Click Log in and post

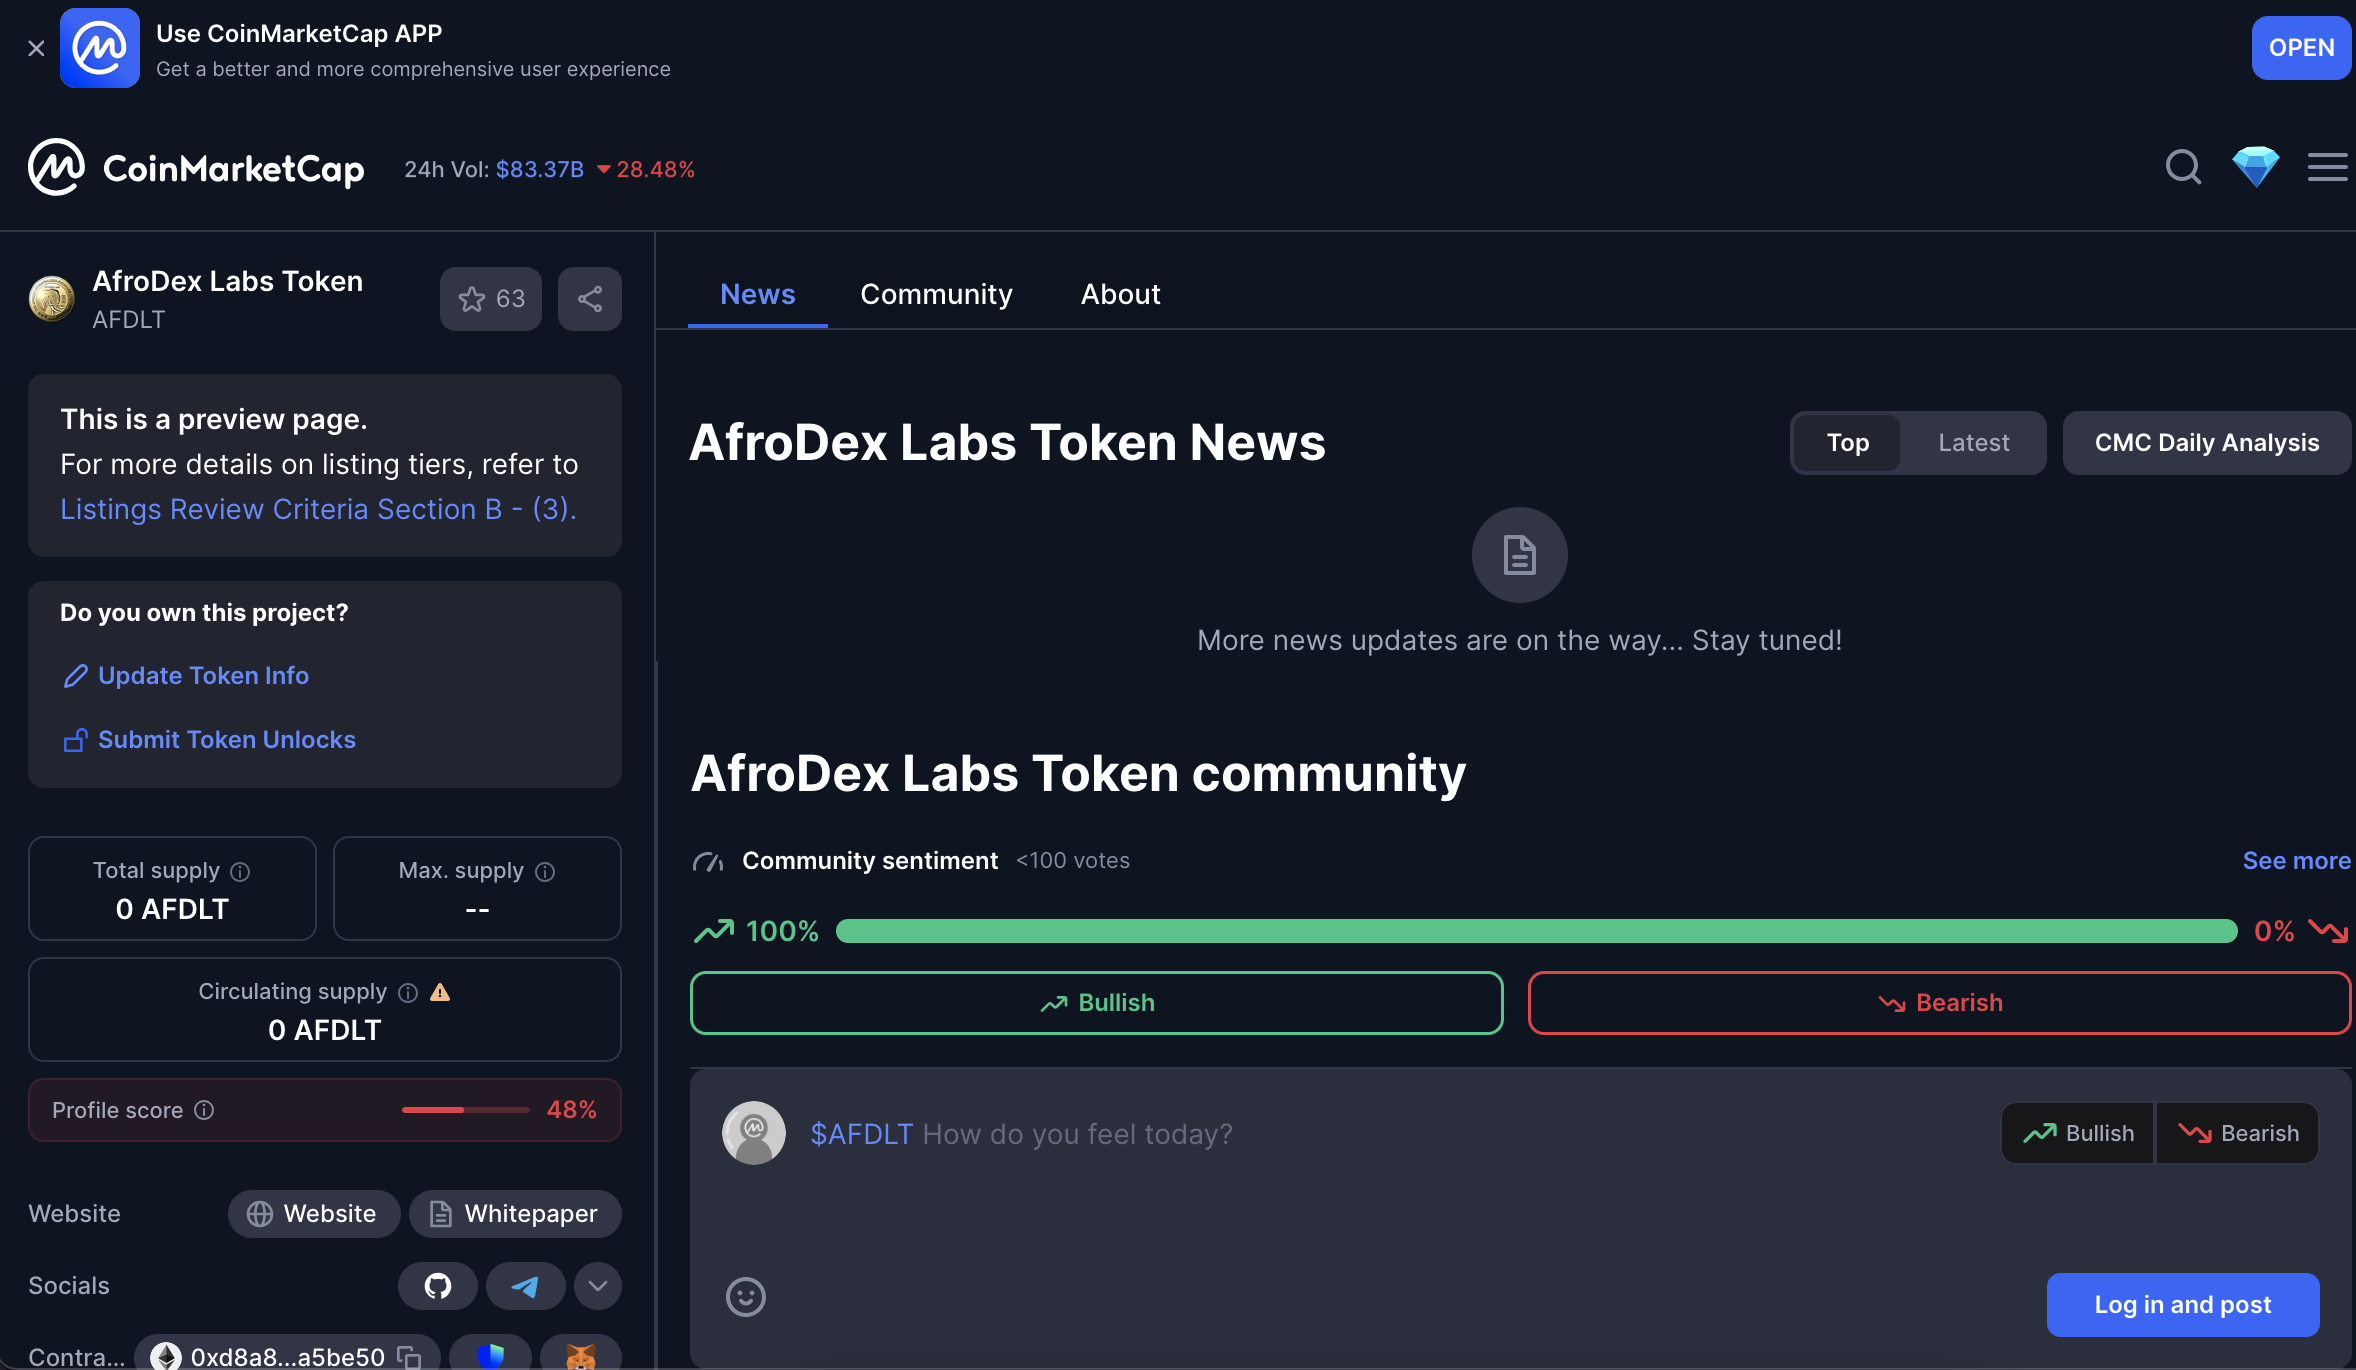(2183, 1305)
